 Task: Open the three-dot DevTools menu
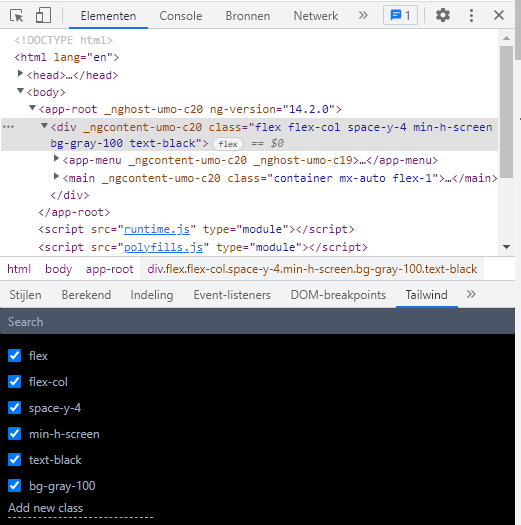(x=471, y=15)
